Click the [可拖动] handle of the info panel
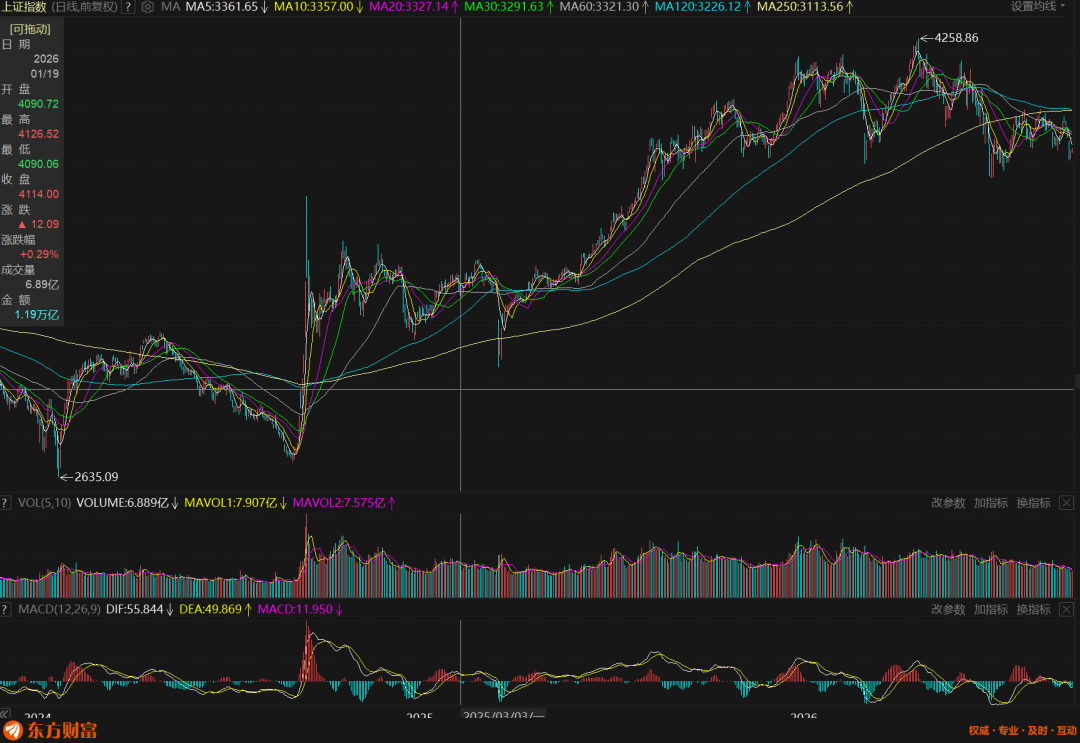 pos(30,29)
